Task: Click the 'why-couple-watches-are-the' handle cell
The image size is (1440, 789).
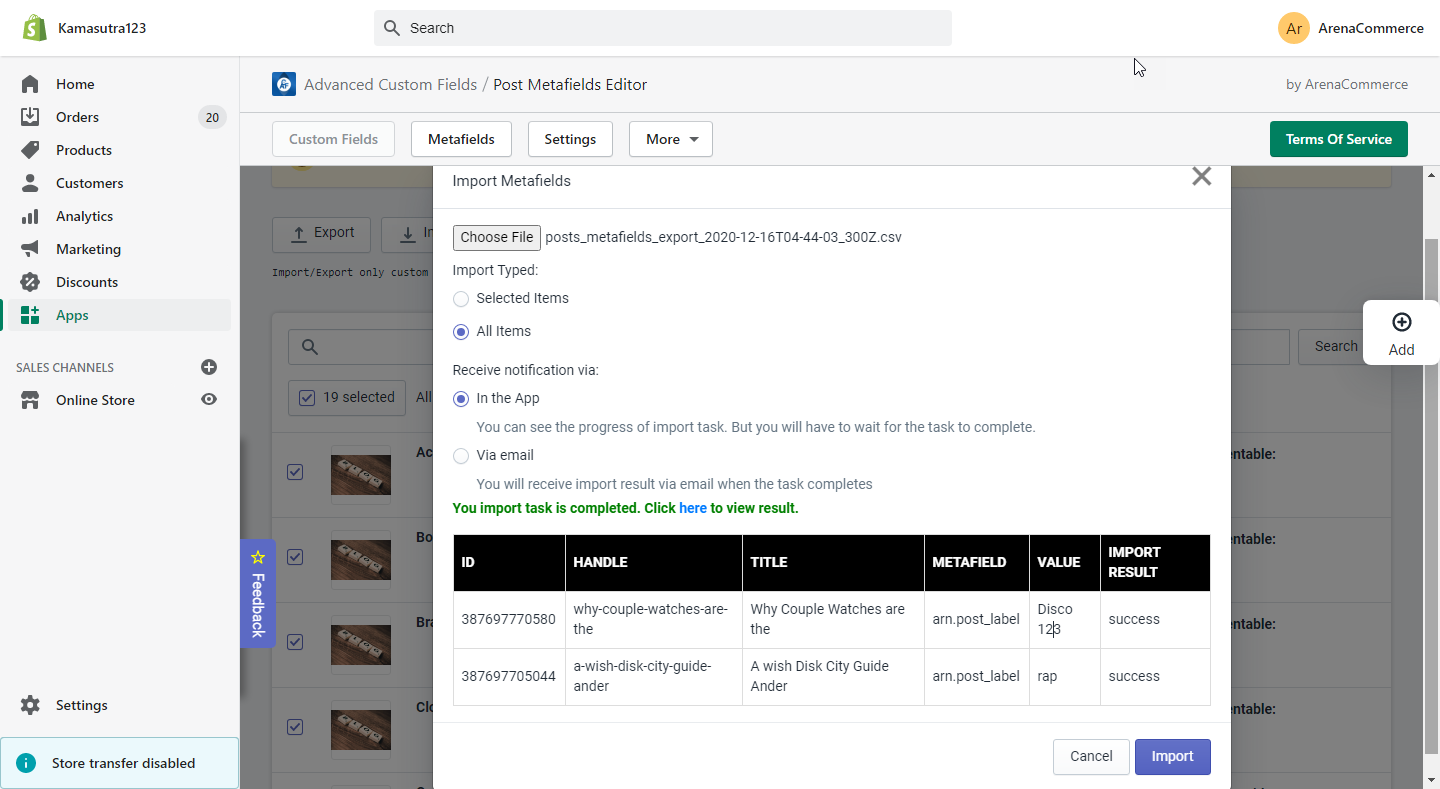Action: [x=653, y=619]
